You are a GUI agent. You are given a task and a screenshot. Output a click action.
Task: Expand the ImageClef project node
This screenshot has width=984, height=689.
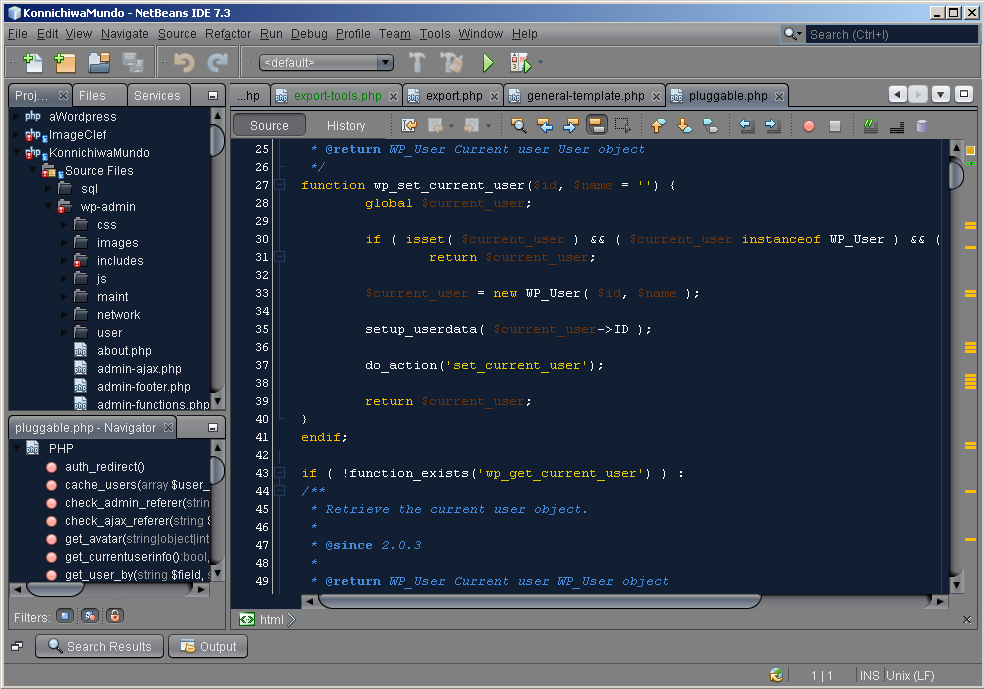[17, 134]
